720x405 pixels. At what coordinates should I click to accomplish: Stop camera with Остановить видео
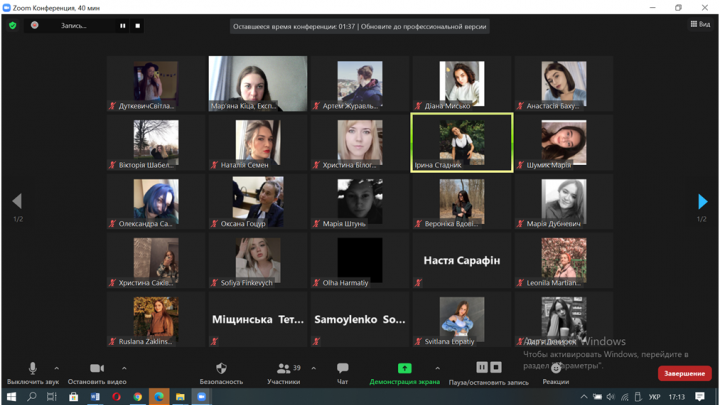(97, 369)
